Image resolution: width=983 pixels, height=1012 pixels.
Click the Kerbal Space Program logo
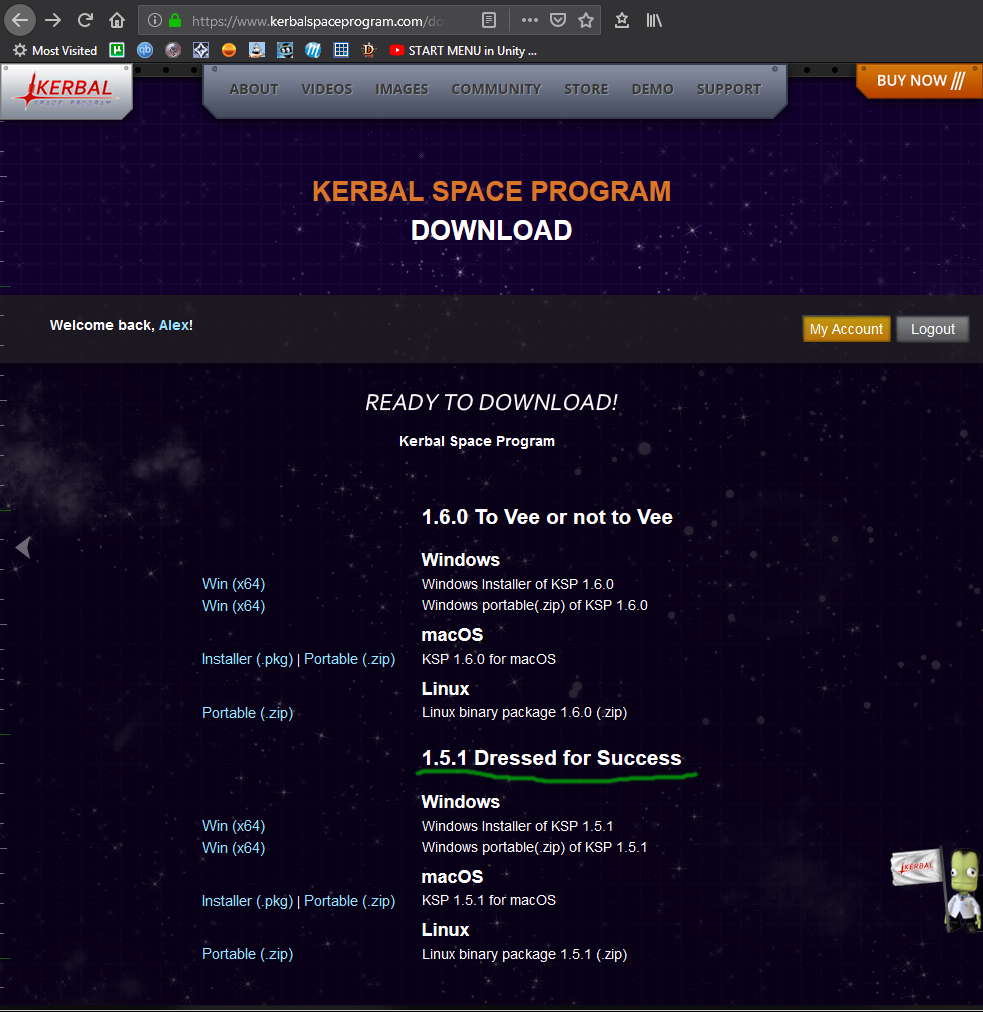point(66,92)
